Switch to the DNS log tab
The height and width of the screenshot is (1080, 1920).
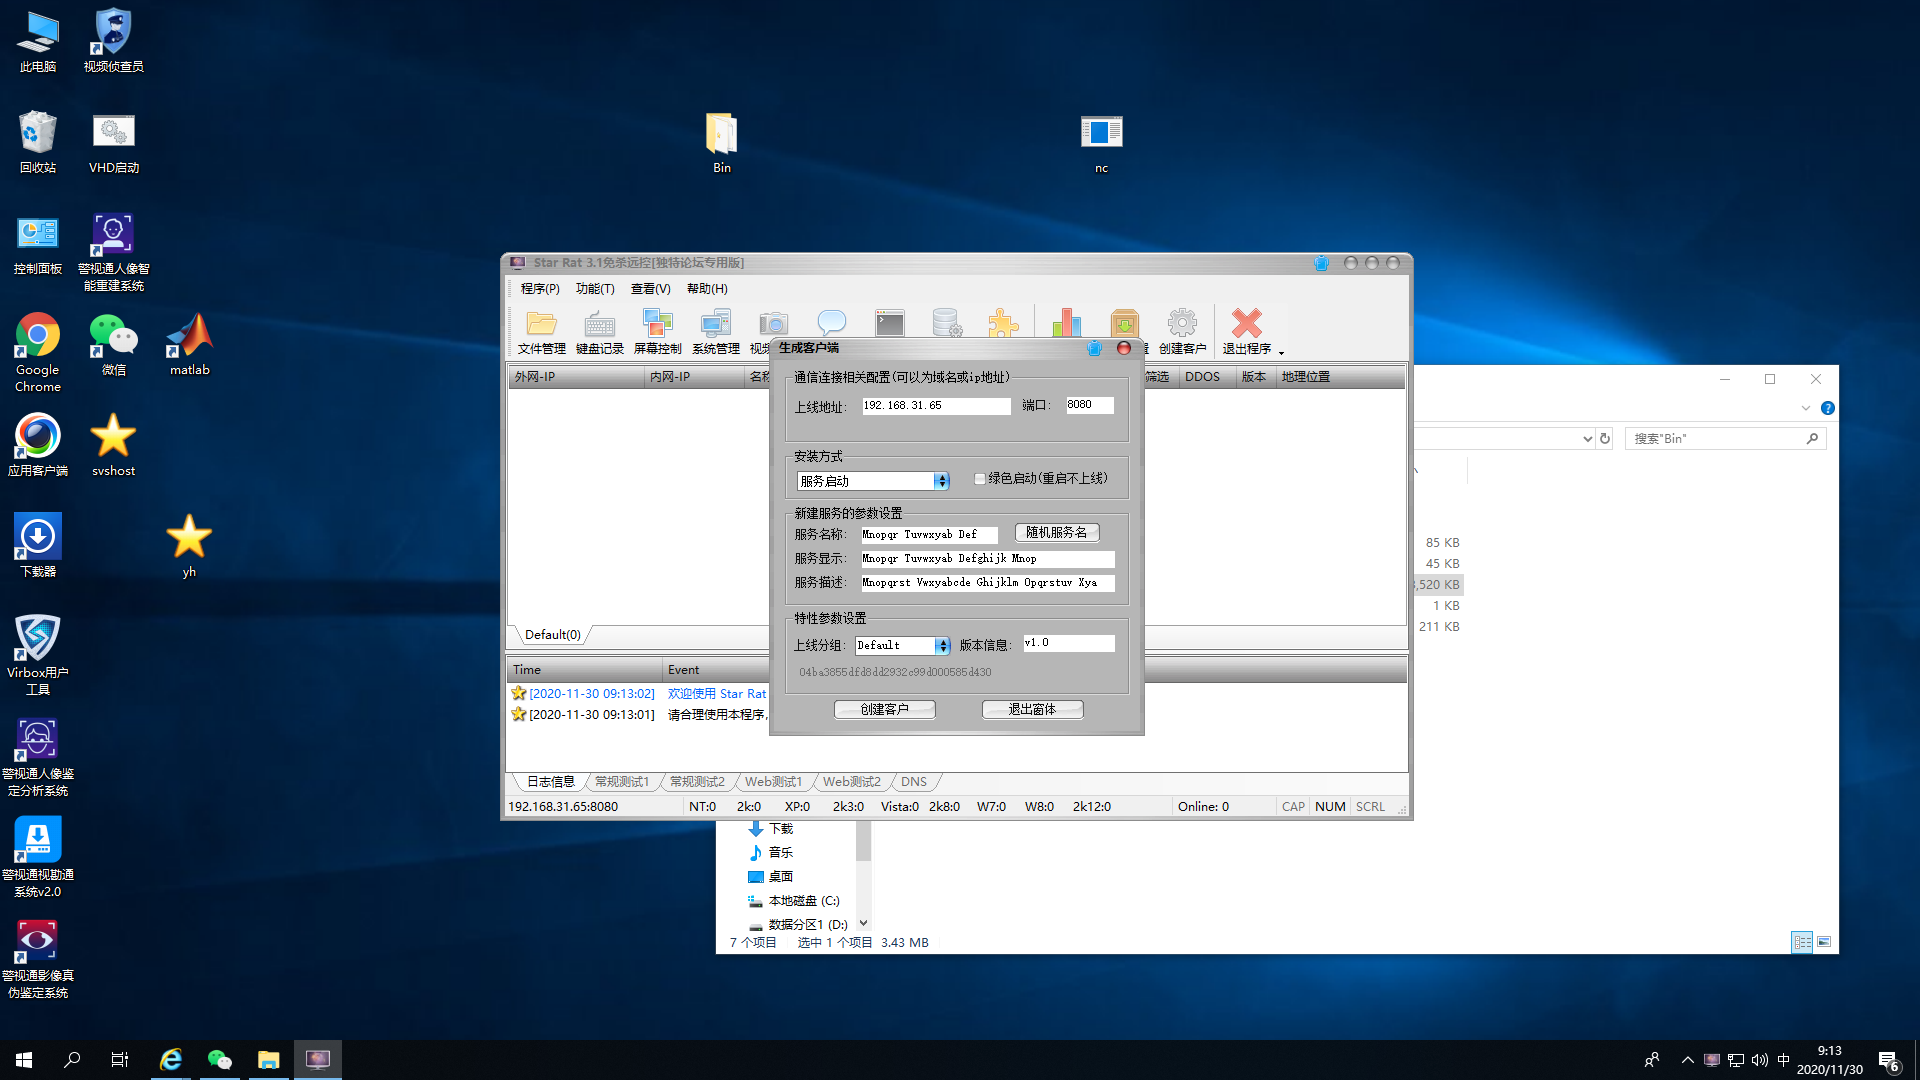[913, 782]
